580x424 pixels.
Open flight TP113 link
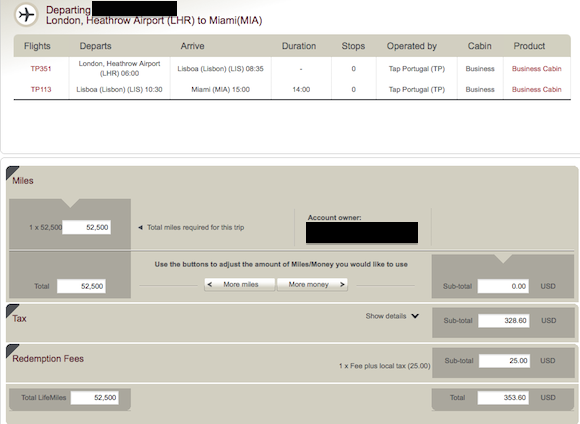pos(41,90)
